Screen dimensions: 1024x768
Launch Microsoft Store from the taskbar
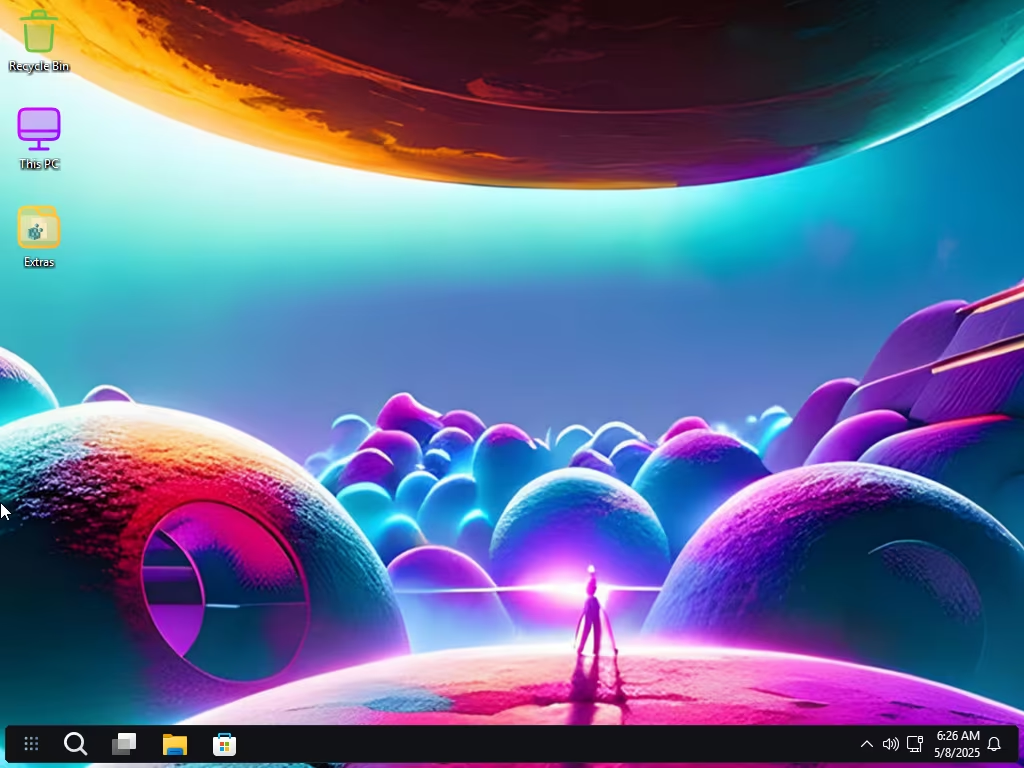[x=224, y=744]
